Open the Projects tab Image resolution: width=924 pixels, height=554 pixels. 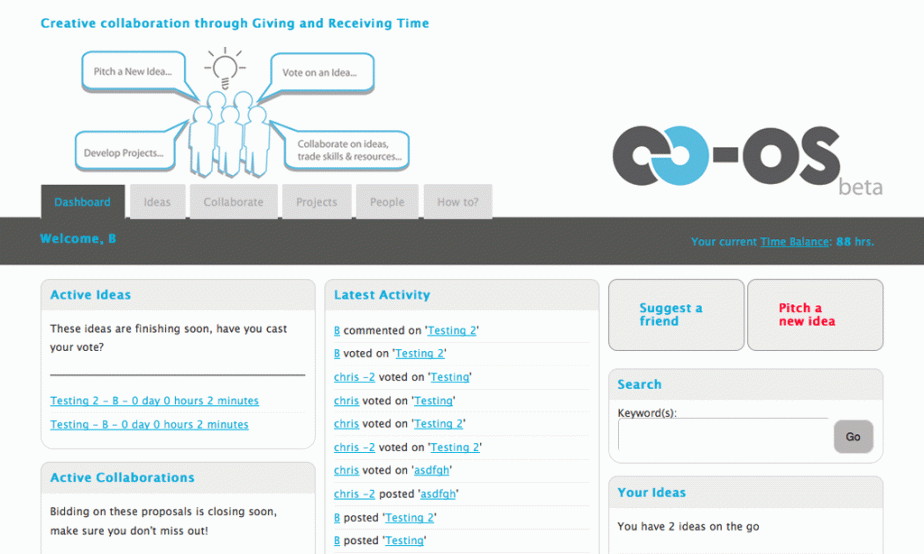coord(316,202)
